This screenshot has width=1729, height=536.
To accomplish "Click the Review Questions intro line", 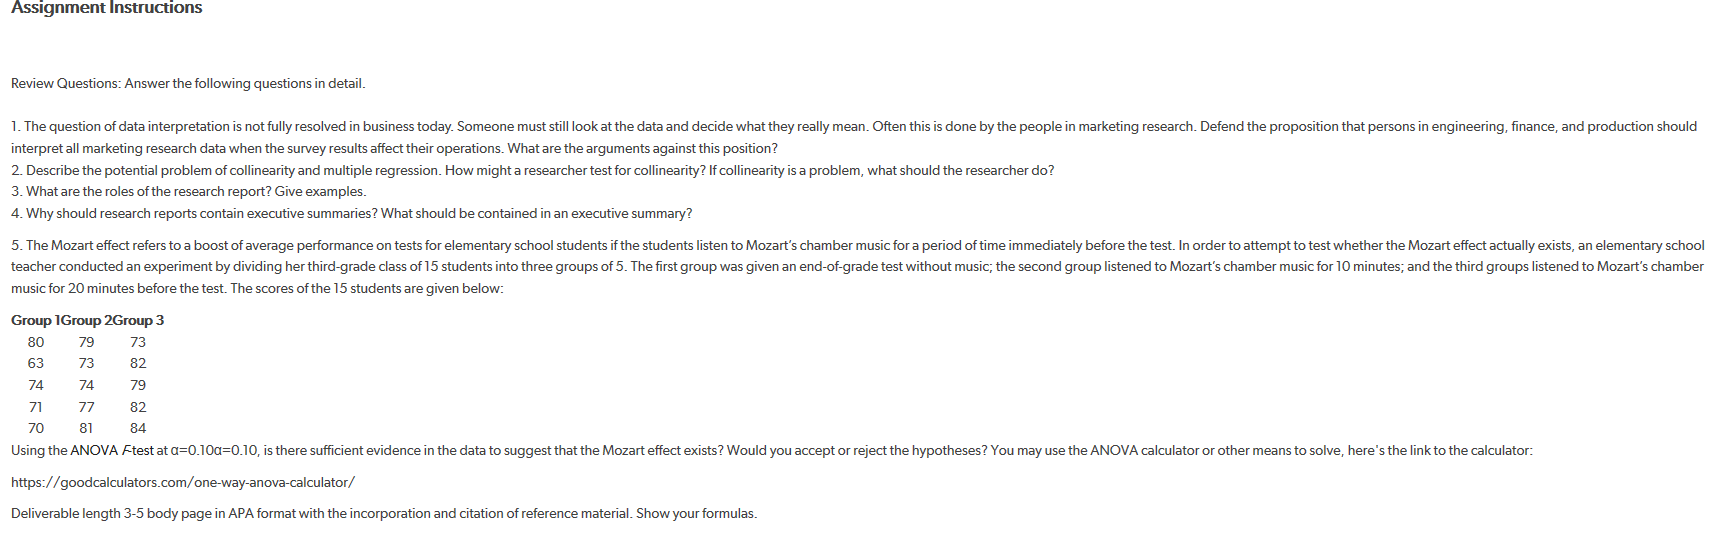I will [188, 84].
